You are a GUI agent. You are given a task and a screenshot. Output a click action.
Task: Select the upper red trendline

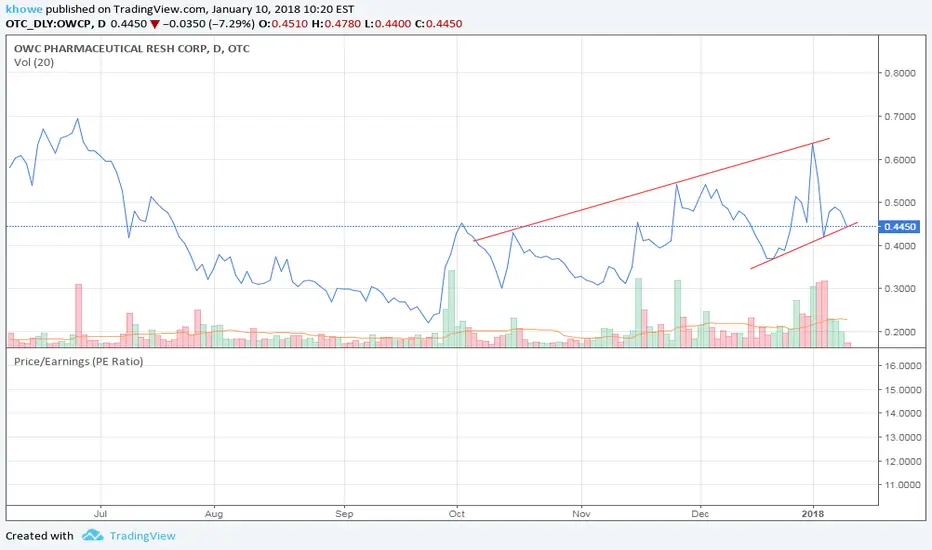pos(651,190)
